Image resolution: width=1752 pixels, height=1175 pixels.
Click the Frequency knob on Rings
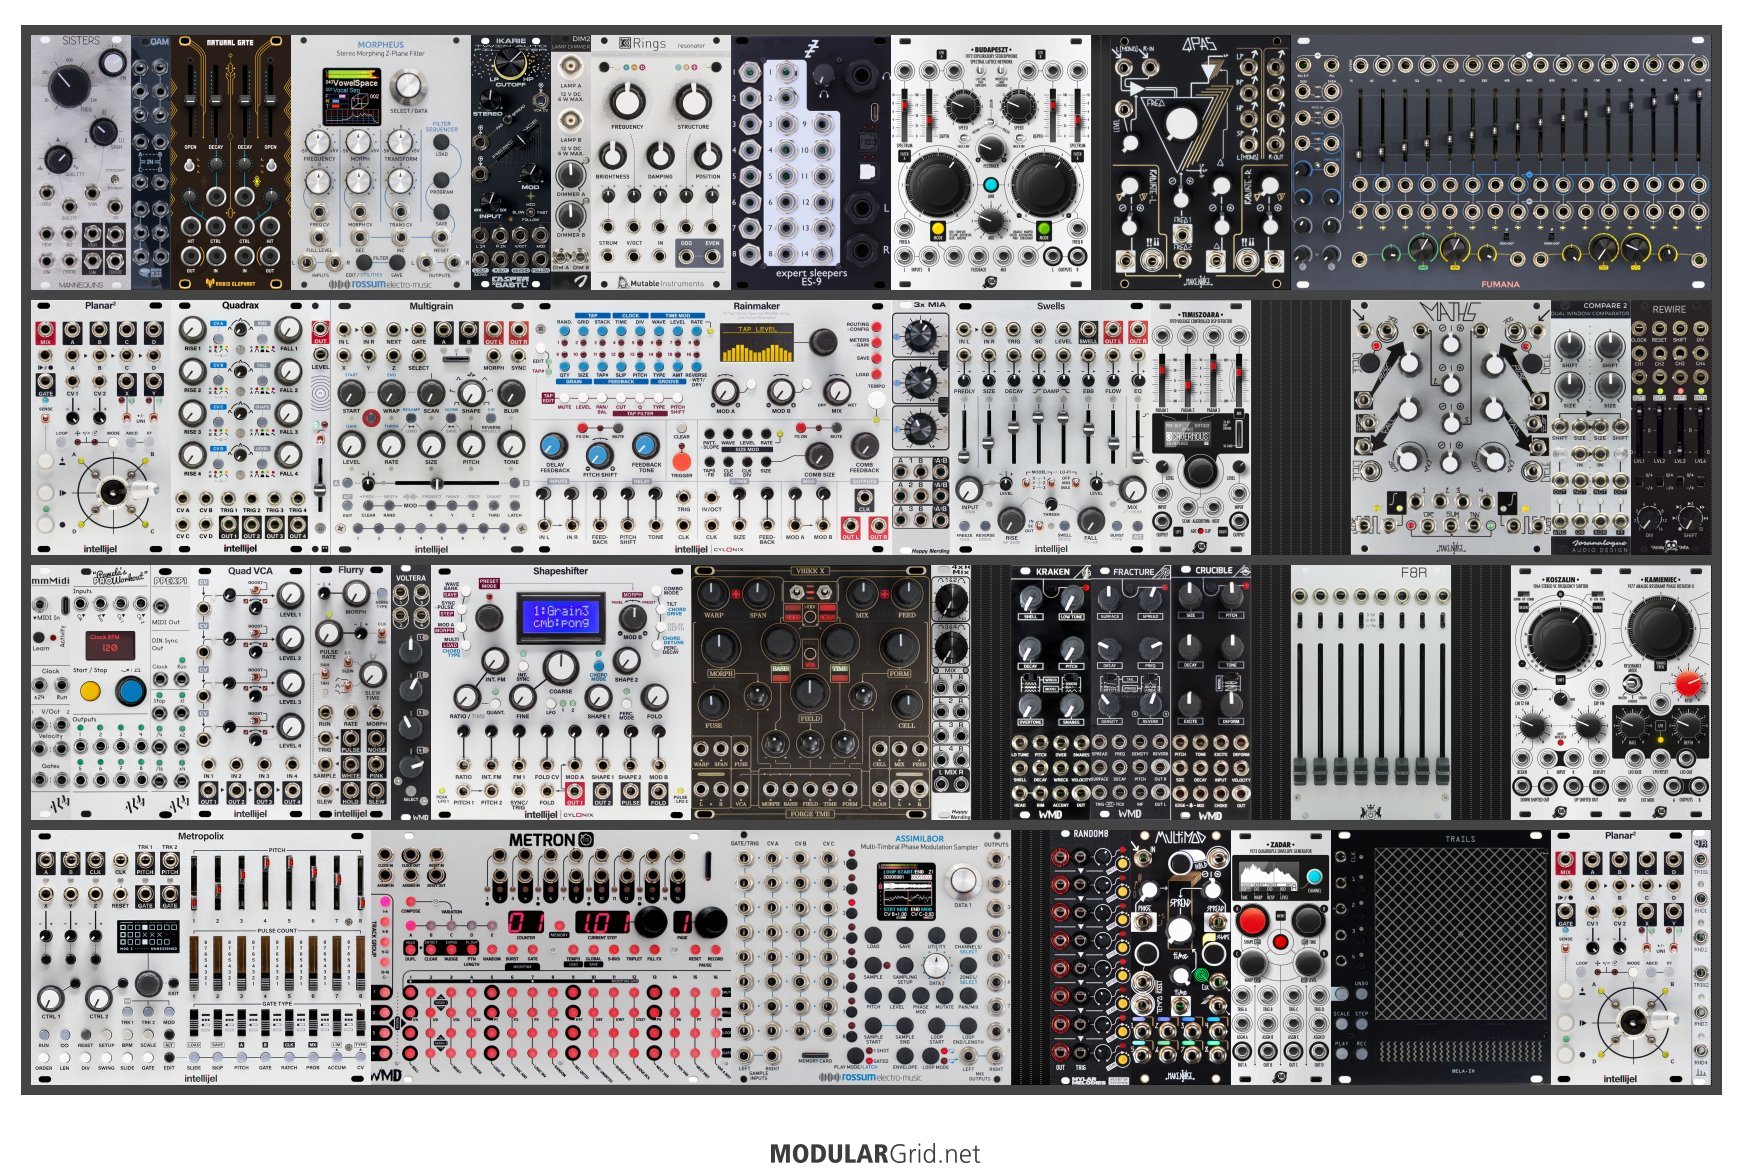click(x=627, y=101)
